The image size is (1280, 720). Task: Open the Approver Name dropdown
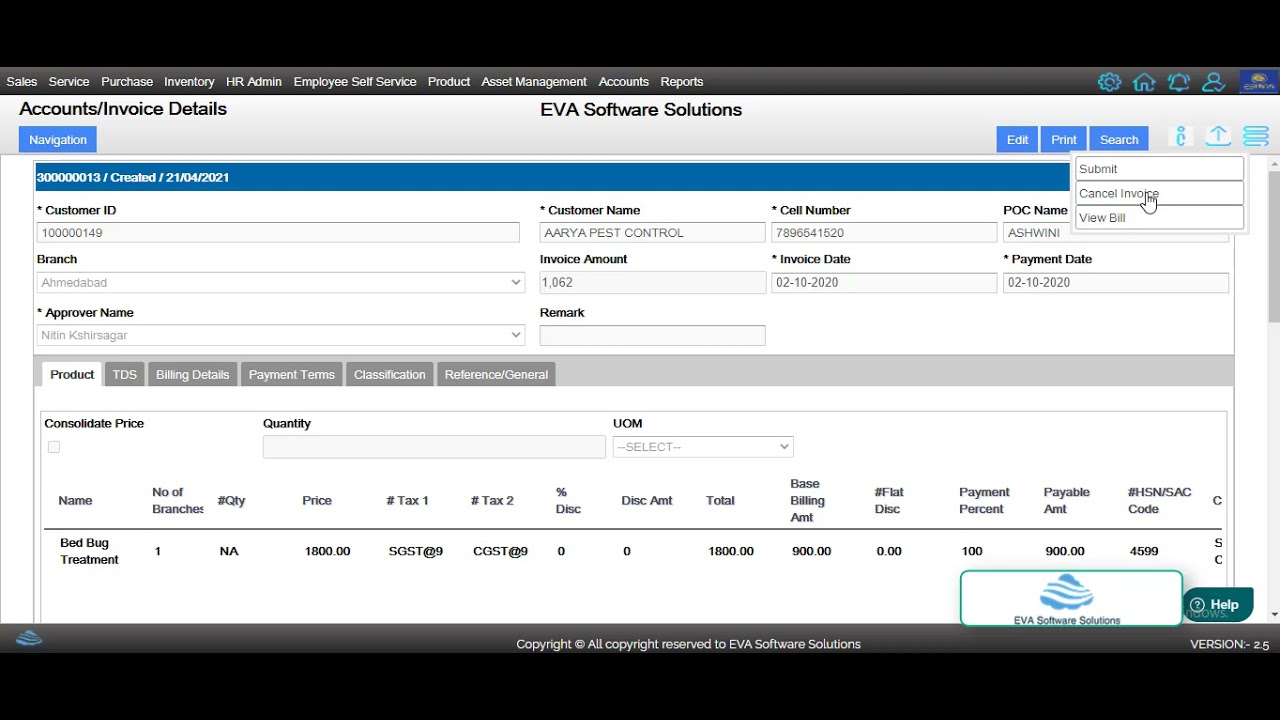point(280,335)
